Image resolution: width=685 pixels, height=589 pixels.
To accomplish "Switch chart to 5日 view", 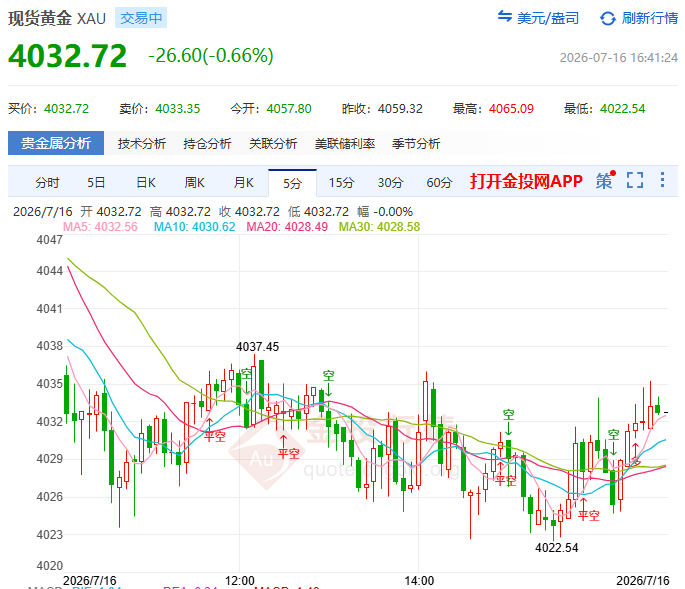I will pos(96,182).
